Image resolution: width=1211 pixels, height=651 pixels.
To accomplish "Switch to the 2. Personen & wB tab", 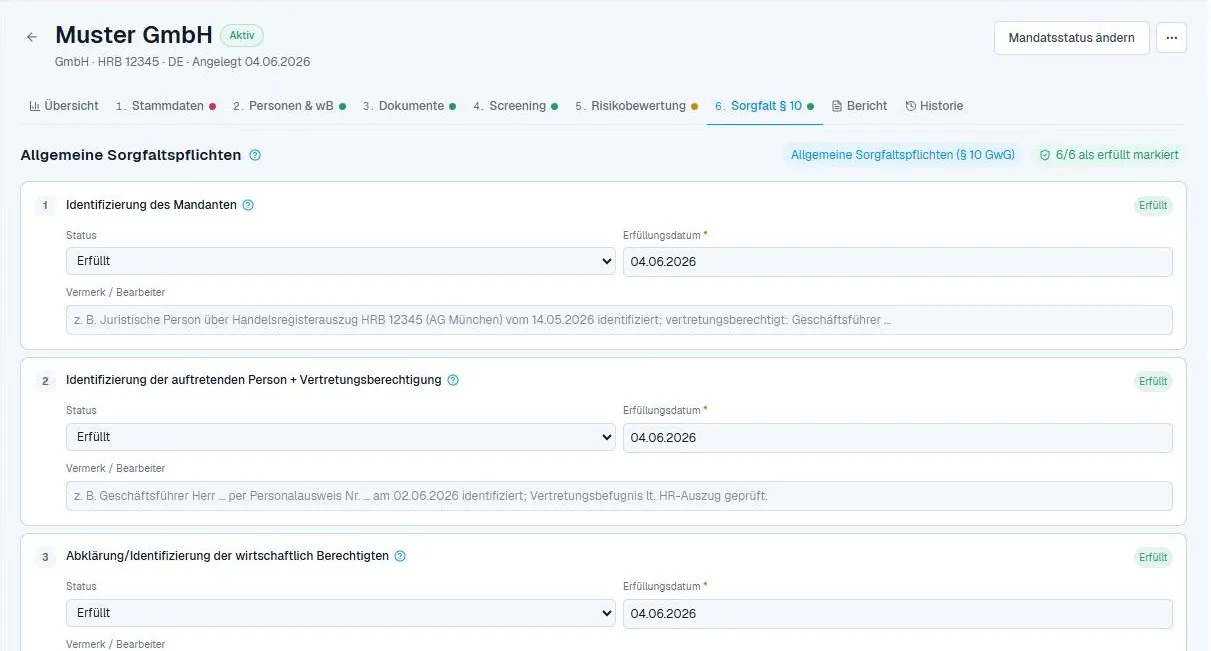I will click(289, 106).
